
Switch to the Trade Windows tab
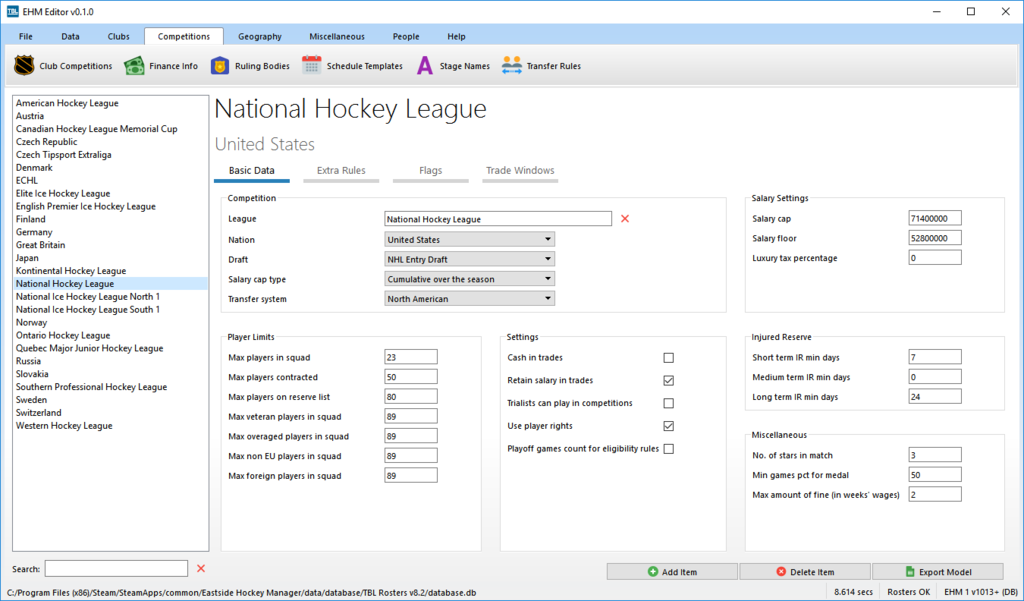(520, 171)
